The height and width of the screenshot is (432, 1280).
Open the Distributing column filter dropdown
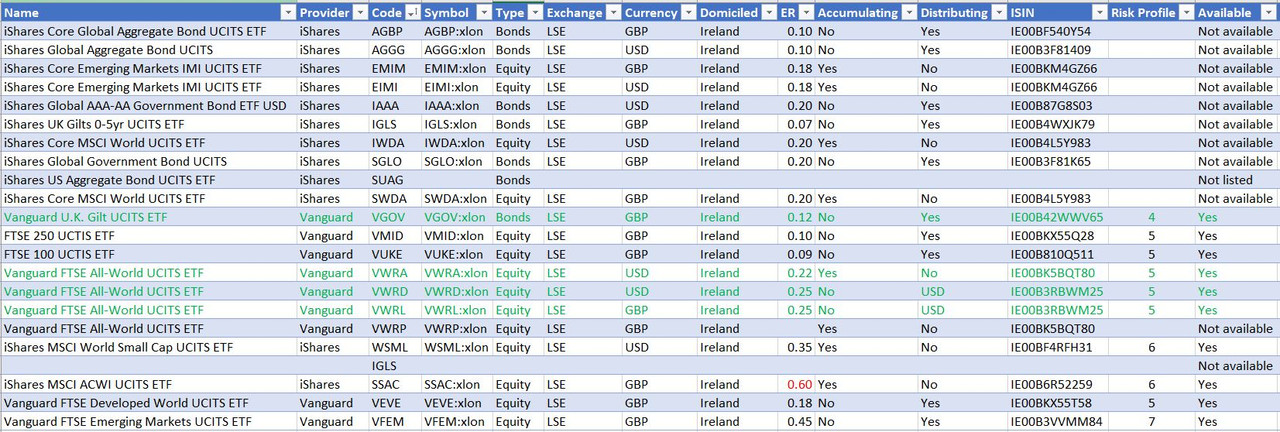998,13
